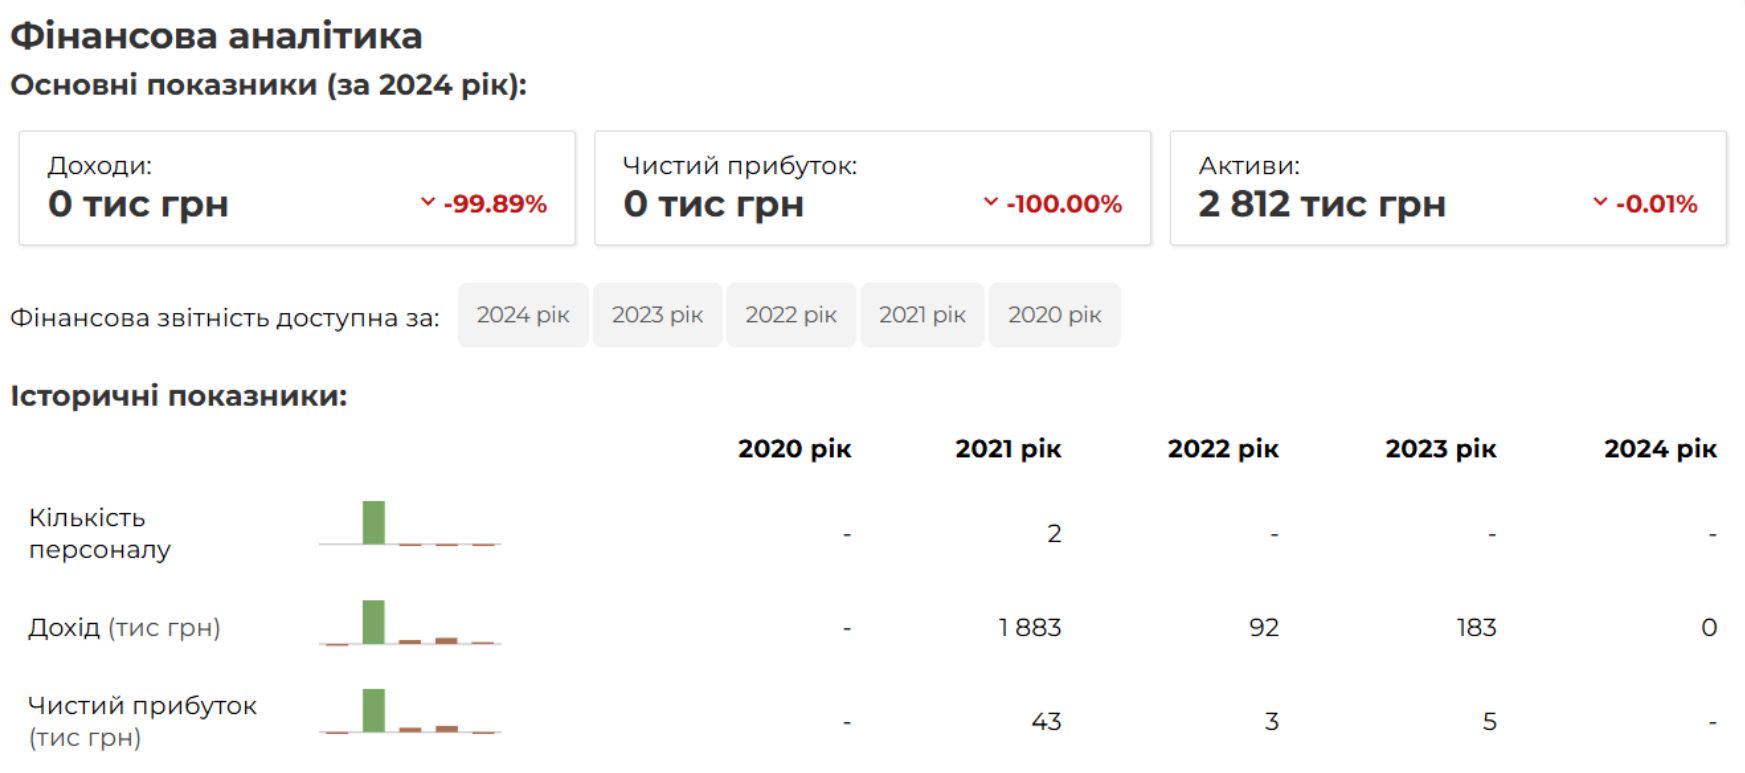Open the 2020 рік financial report
This screenshot has width=1745, height=773.
coord(1054,315)
